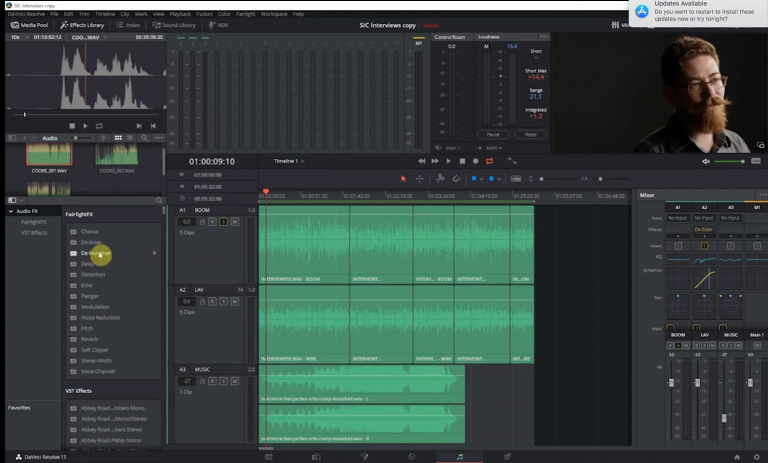Screen dimensions: 768x463
Task: Open the Media Pool panel
Action: (x=29, y=25)
